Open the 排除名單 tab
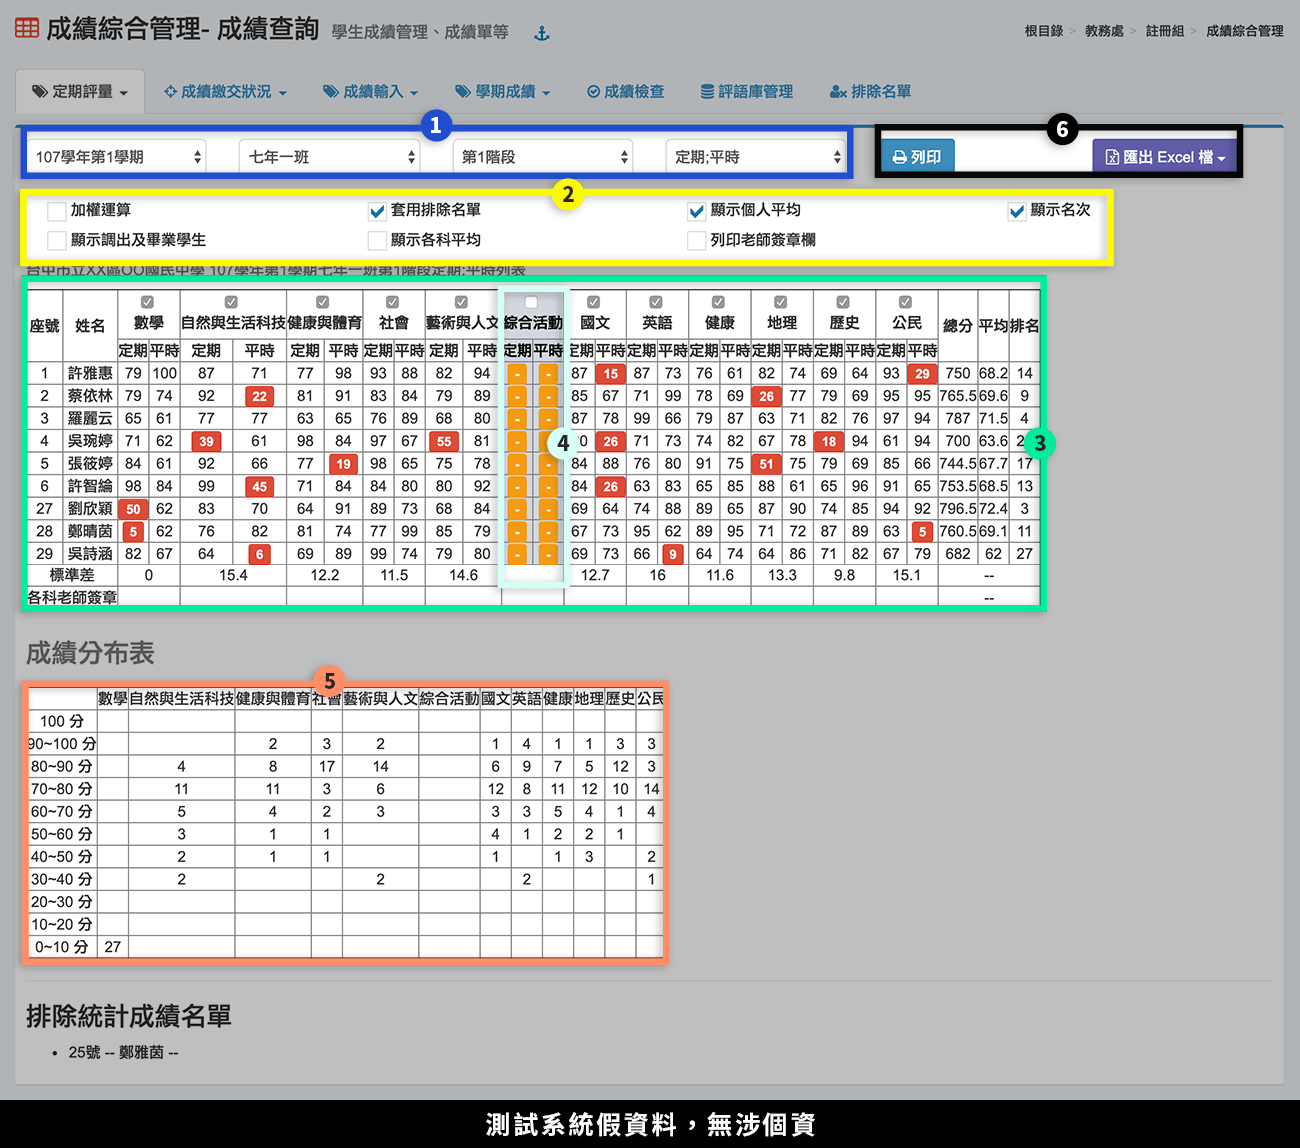This screenshot has width=1300, height=1148. tap(870, 91)
